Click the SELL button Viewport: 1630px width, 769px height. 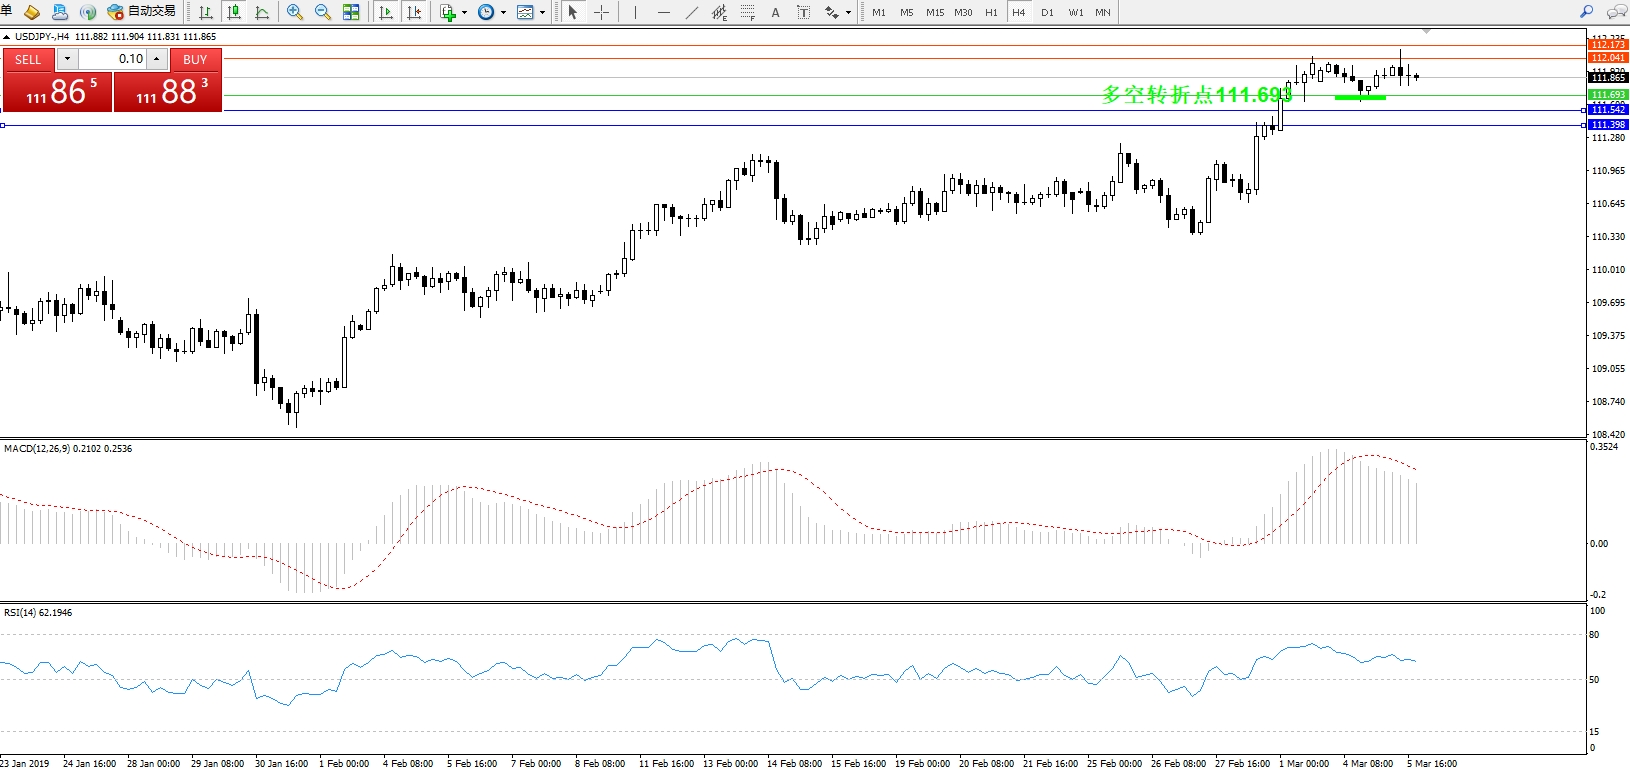pos(28,60)
